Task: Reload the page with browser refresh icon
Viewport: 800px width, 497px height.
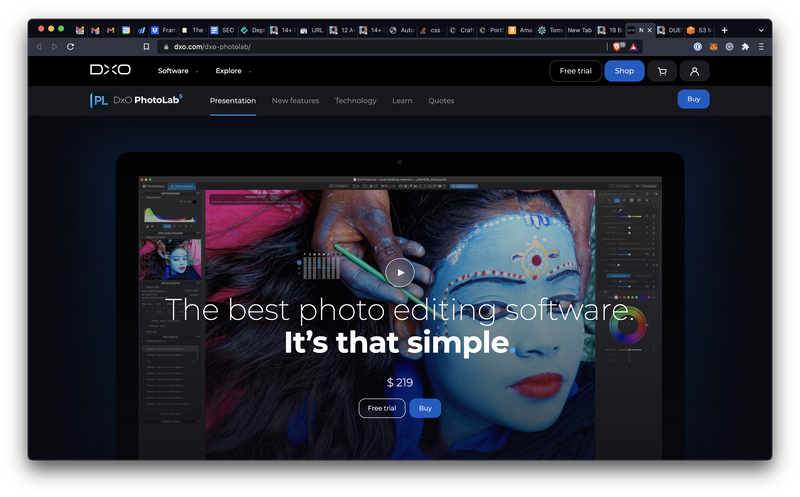Action: 70,46
